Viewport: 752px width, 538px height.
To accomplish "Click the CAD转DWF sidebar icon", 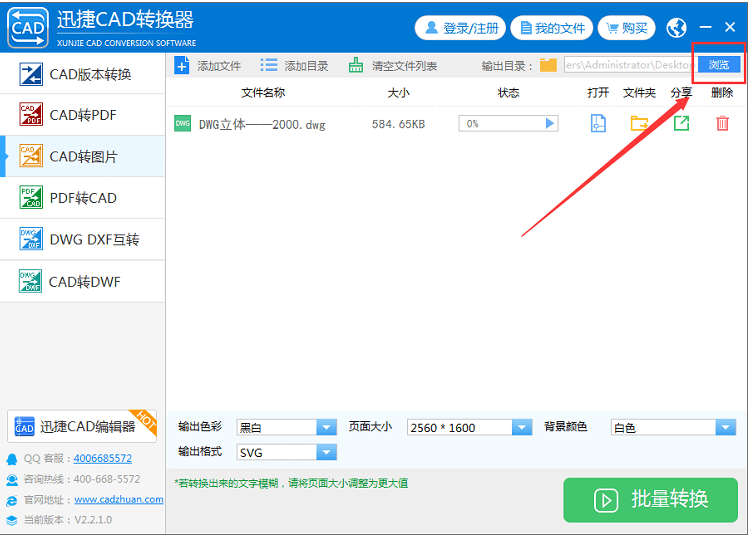I will pyautogui.click(x=31, y=281).
